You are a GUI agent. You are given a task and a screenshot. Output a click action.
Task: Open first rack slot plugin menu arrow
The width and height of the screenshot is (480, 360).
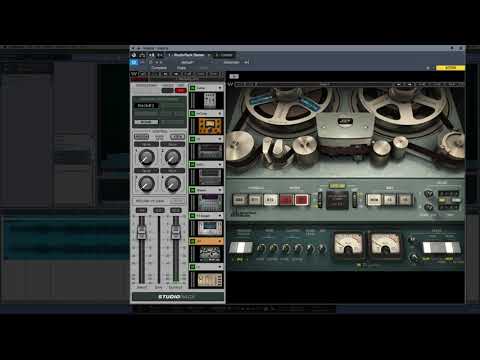(x=220, y=88)
